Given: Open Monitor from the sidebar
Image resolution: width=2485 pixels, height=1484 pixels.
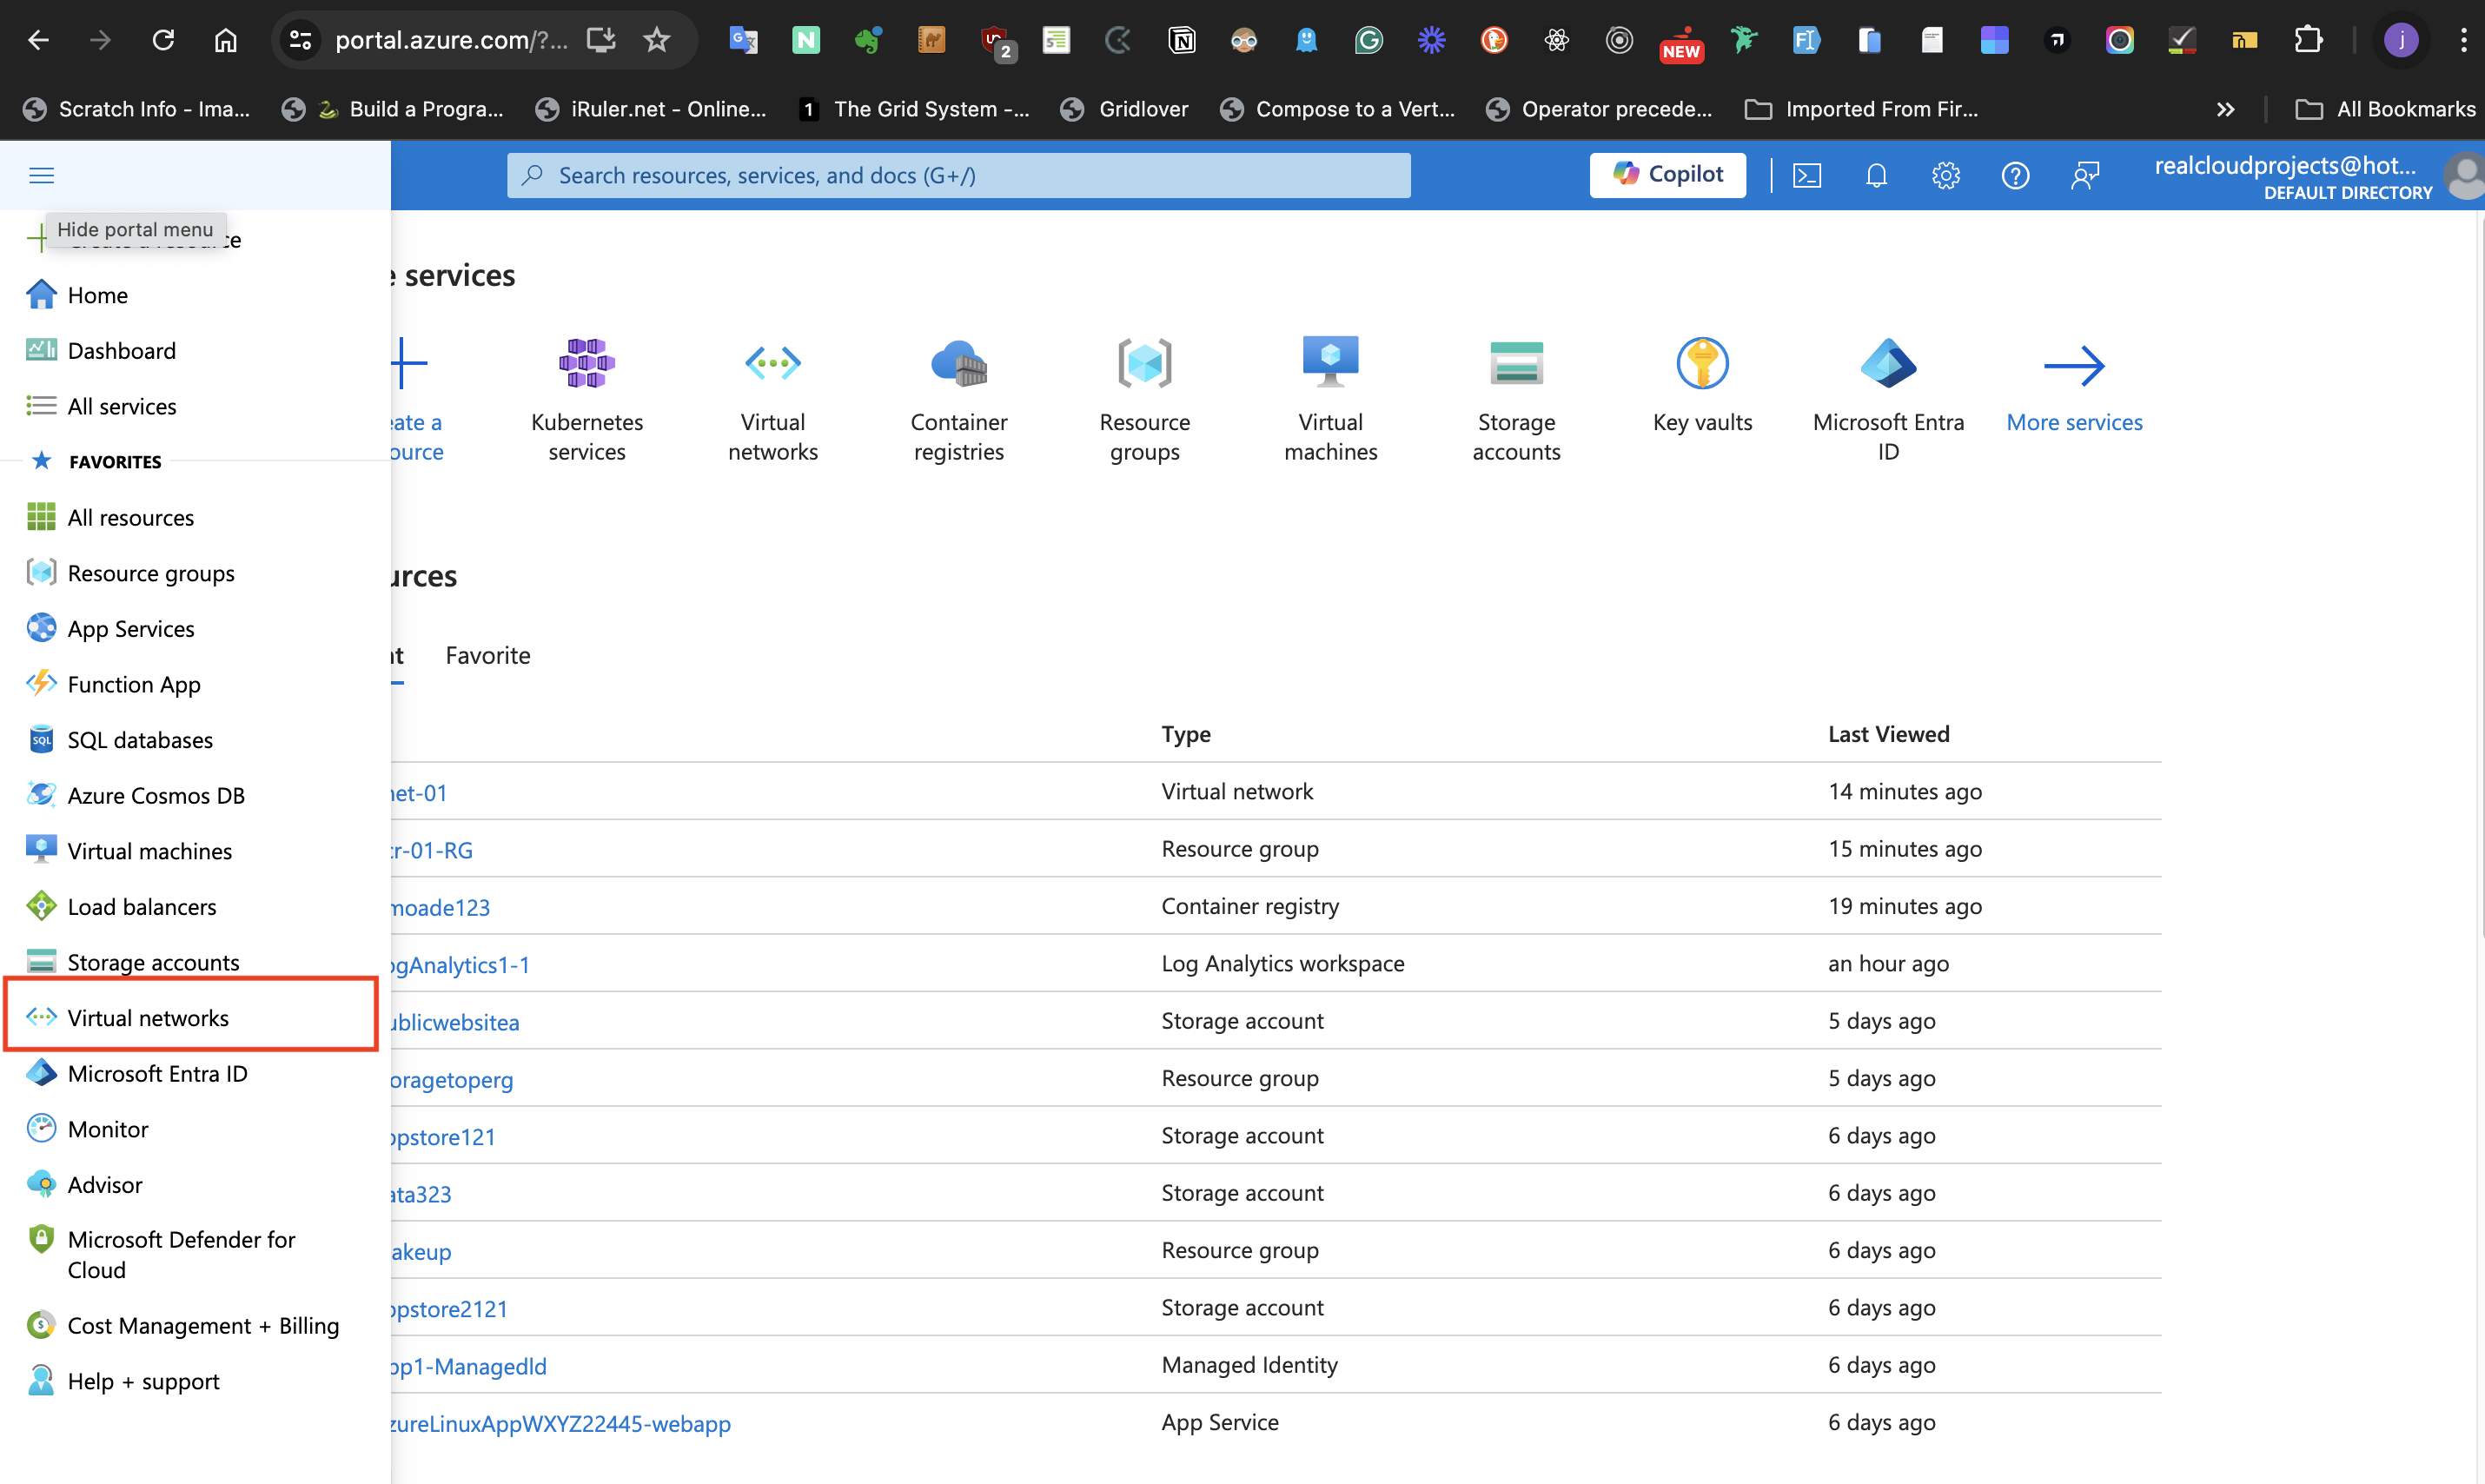Looking at the screenshot, I should 105,1128.
